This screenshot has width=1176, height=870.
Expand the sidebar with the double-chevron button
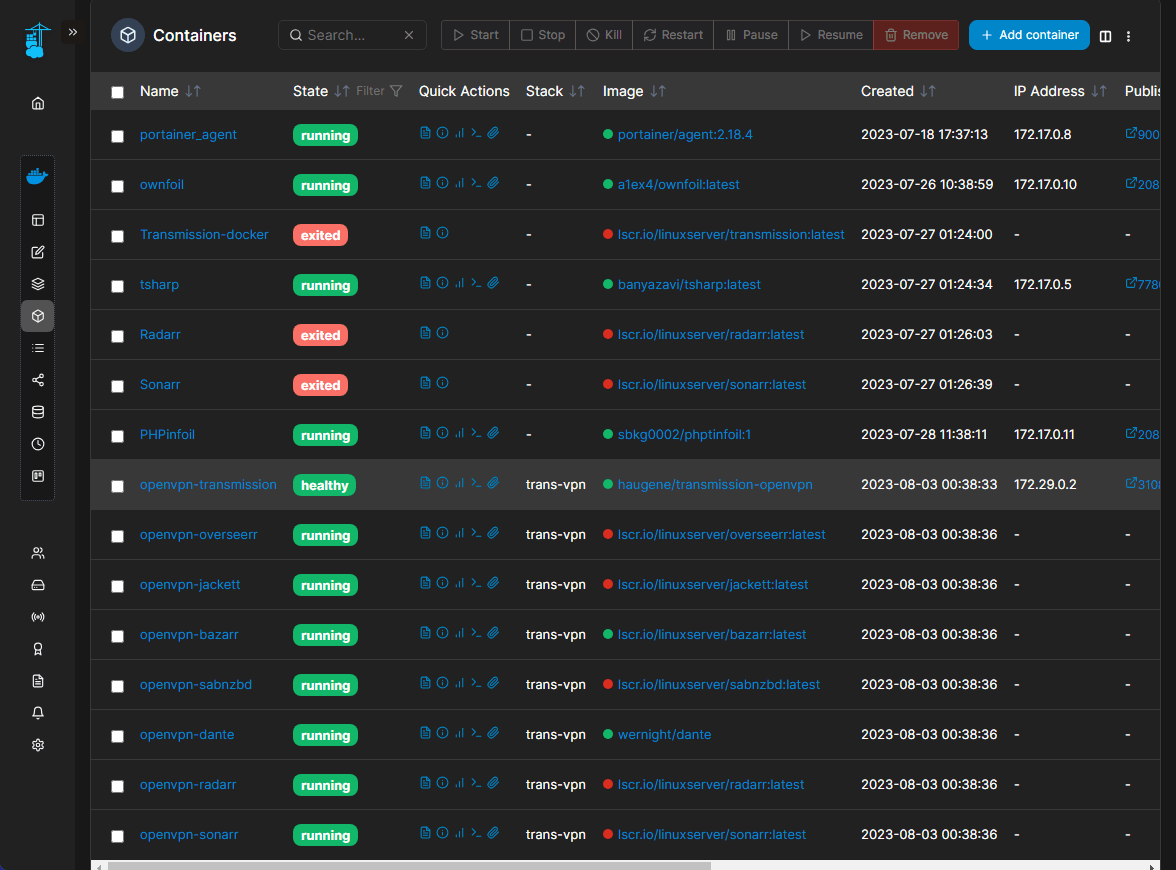coord(73,32)
